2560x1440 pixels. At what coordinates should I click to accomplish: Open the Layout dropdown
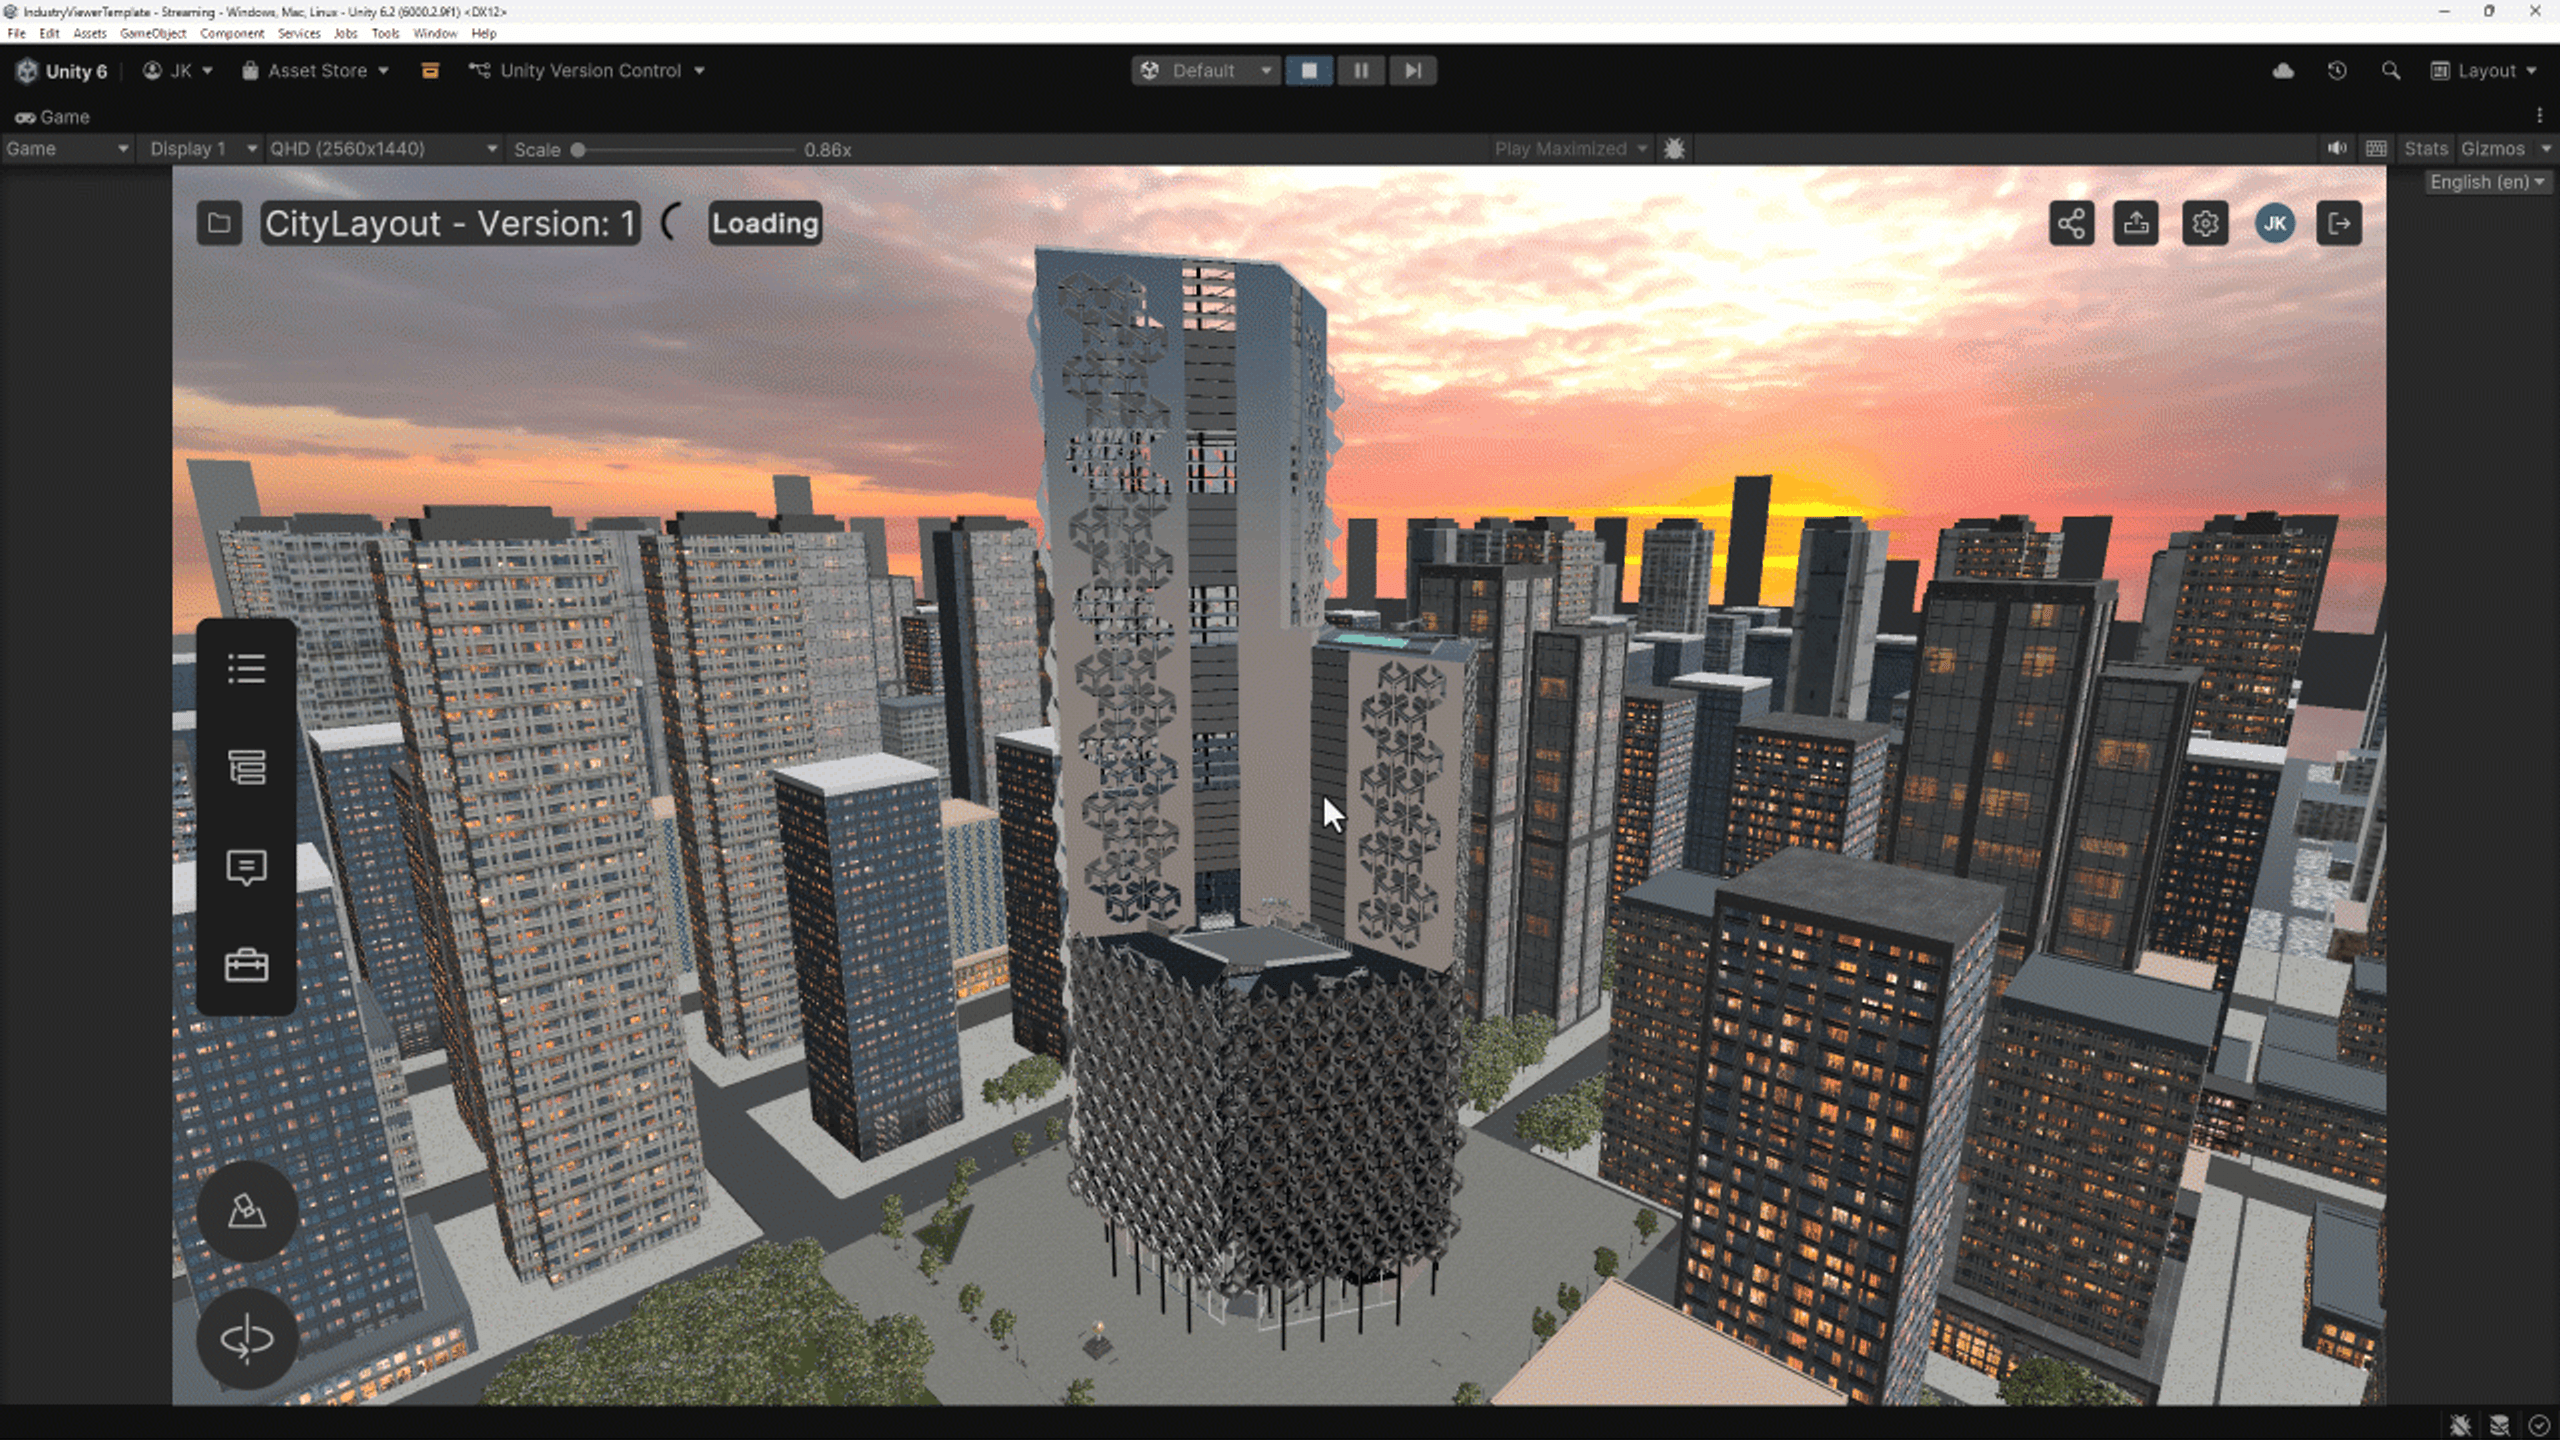[x=2485, y=71]
